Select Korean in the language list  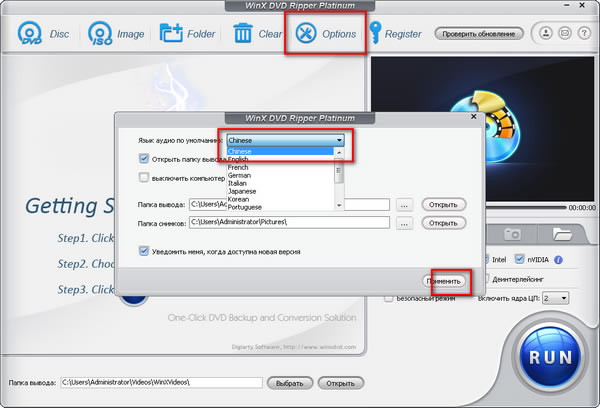coord(280,199)
